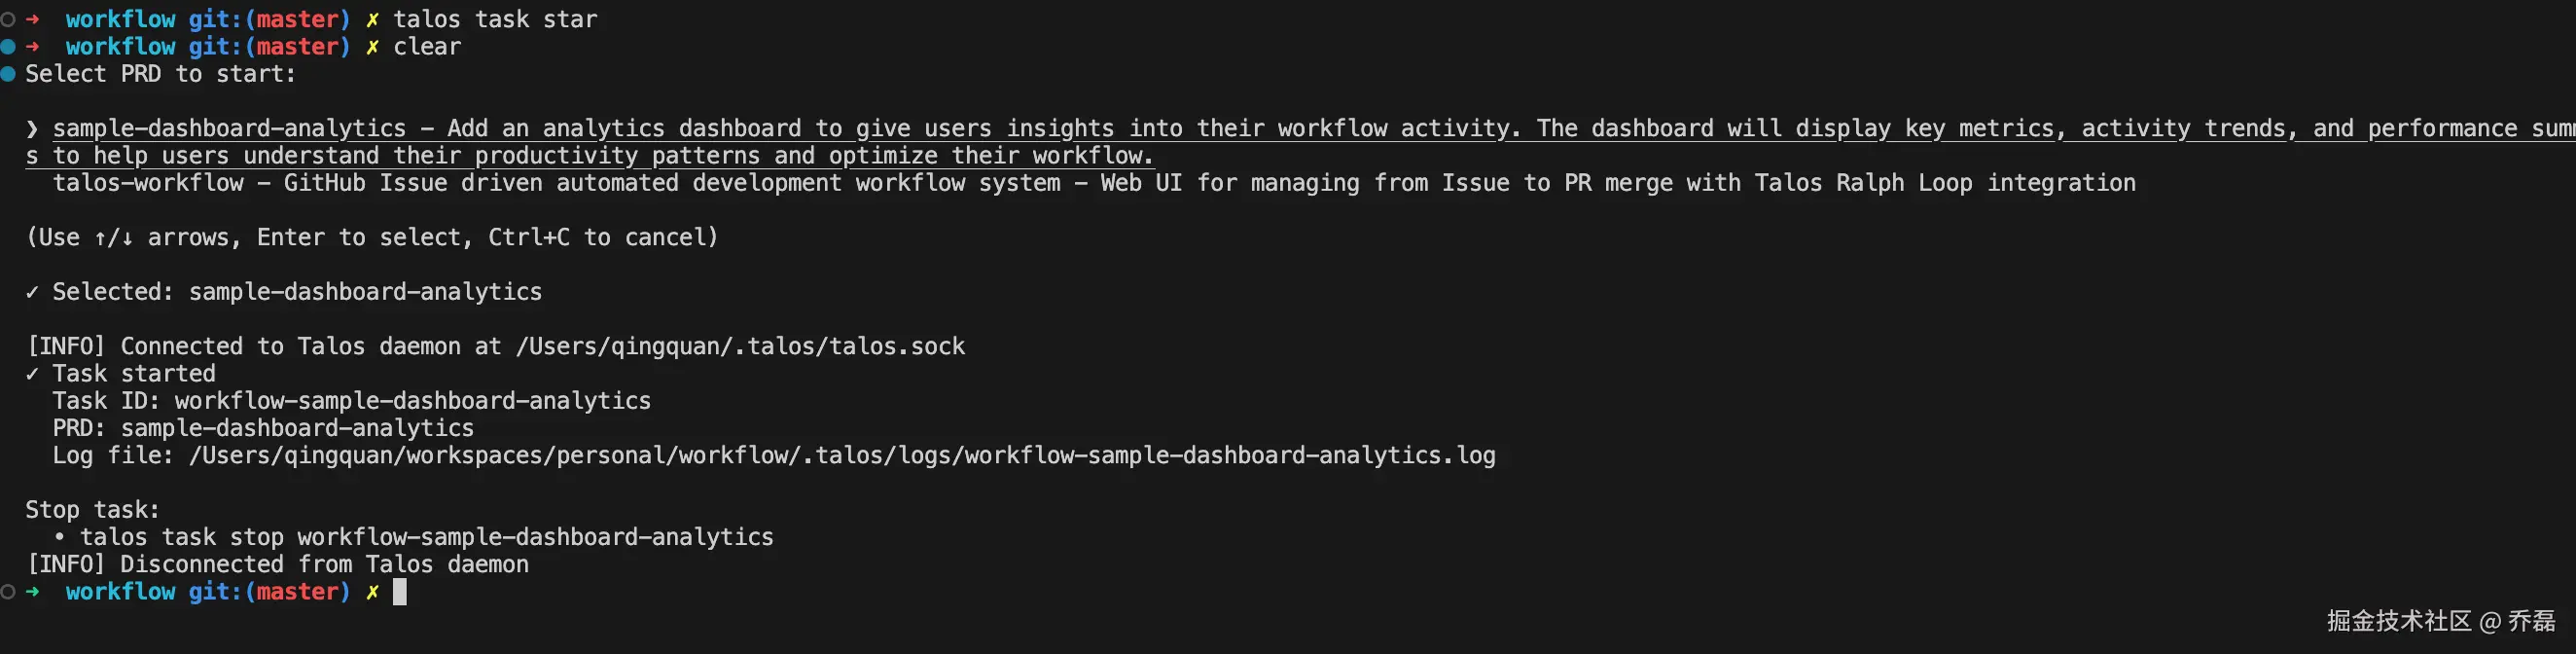Click the green prompt arrow on the last line
The width and height of the screenshot is (2576, 654).
(x=33, y=591)
